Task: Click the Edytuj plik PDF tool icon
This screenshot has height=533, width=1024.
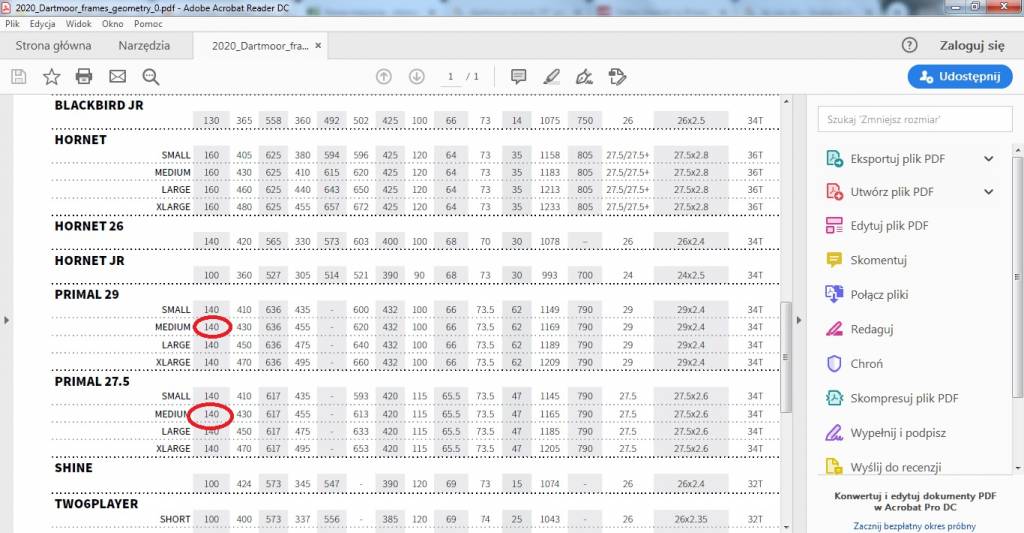Action: tap(835, 225)
